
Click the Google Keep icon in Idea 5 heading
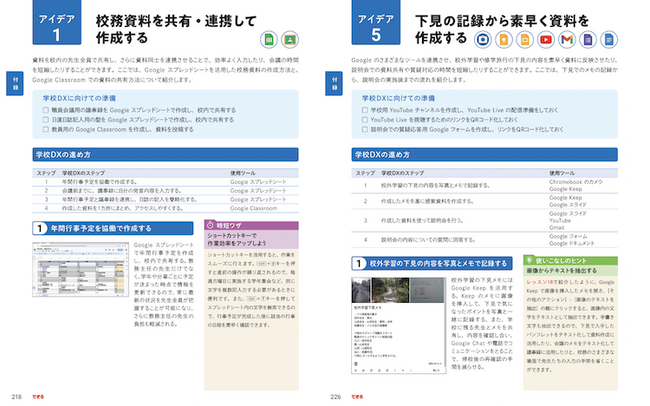(503, 39)
